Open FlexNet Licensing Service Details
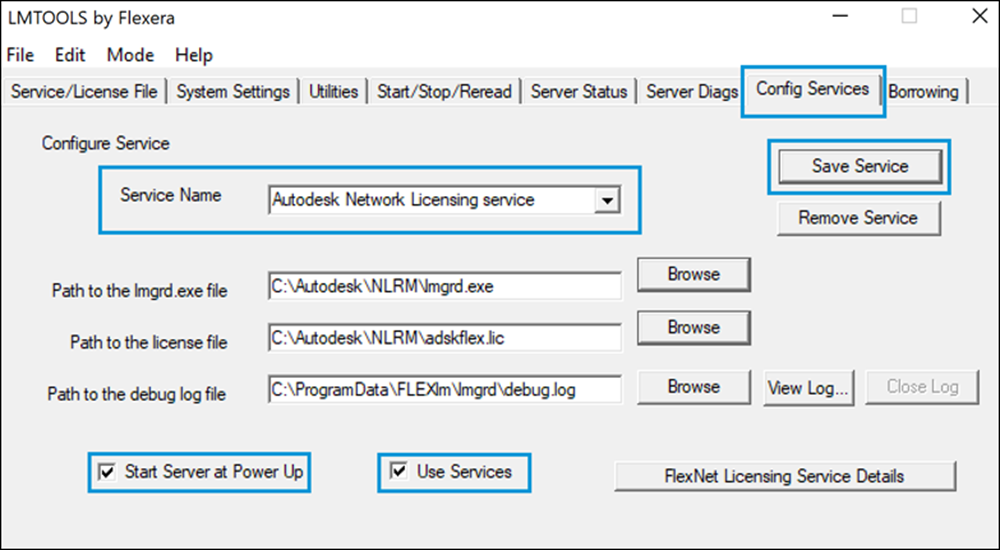This screenshot has width=1000, height=550. pos(784,476)
